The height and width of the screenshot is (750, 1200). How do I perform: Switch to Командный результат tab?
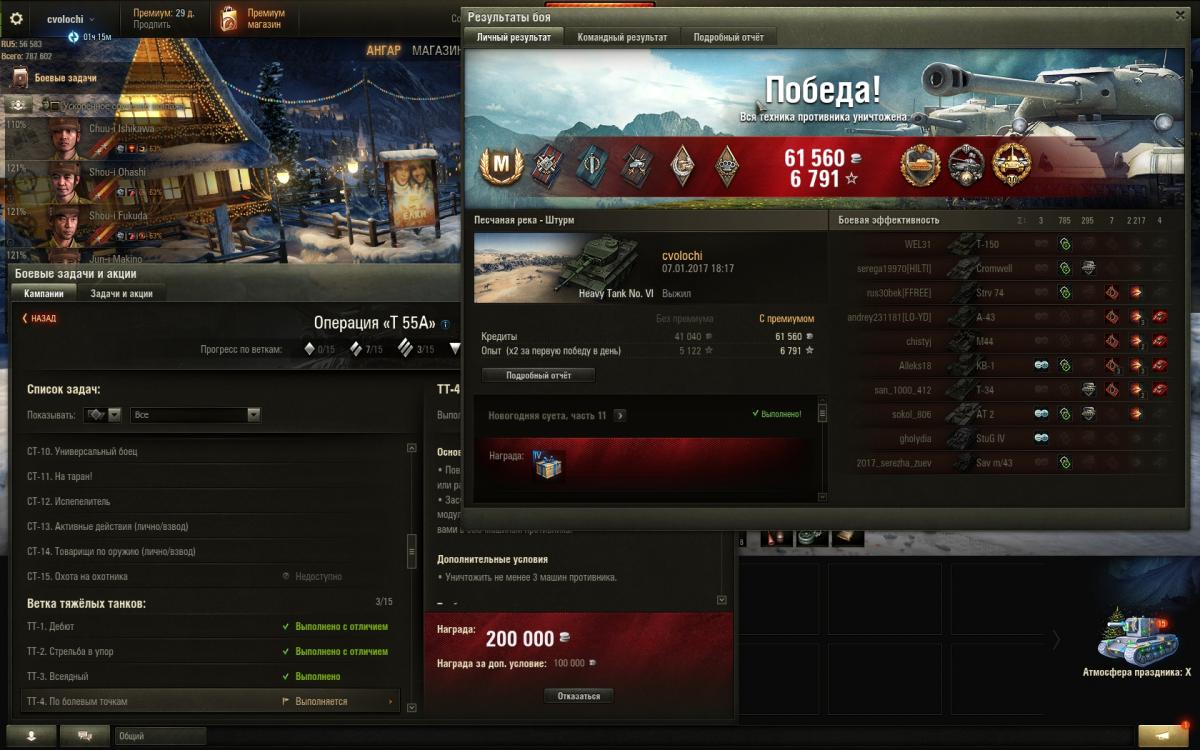[622, 37]
